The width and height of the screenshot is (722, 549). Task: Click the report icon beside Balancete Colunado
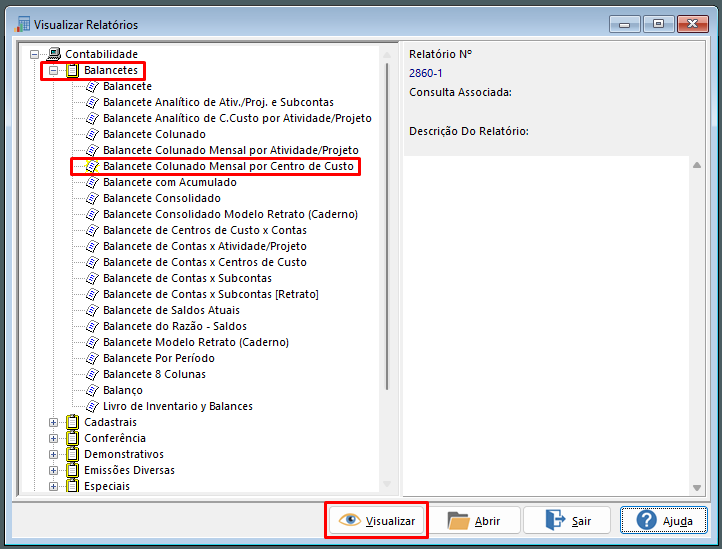coord(93,134)
